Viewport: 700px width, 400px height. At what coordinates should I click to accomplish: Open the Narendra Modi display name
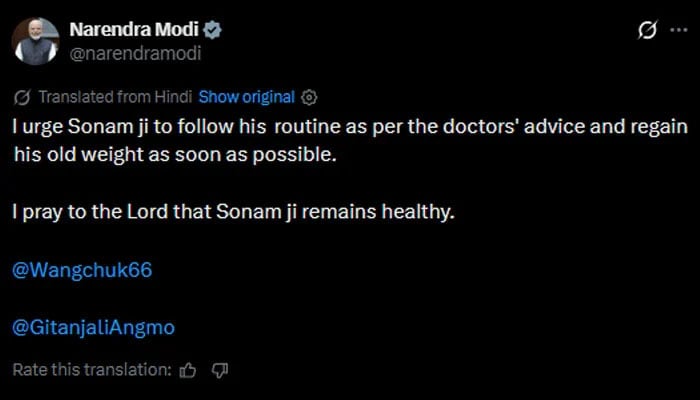134,30
